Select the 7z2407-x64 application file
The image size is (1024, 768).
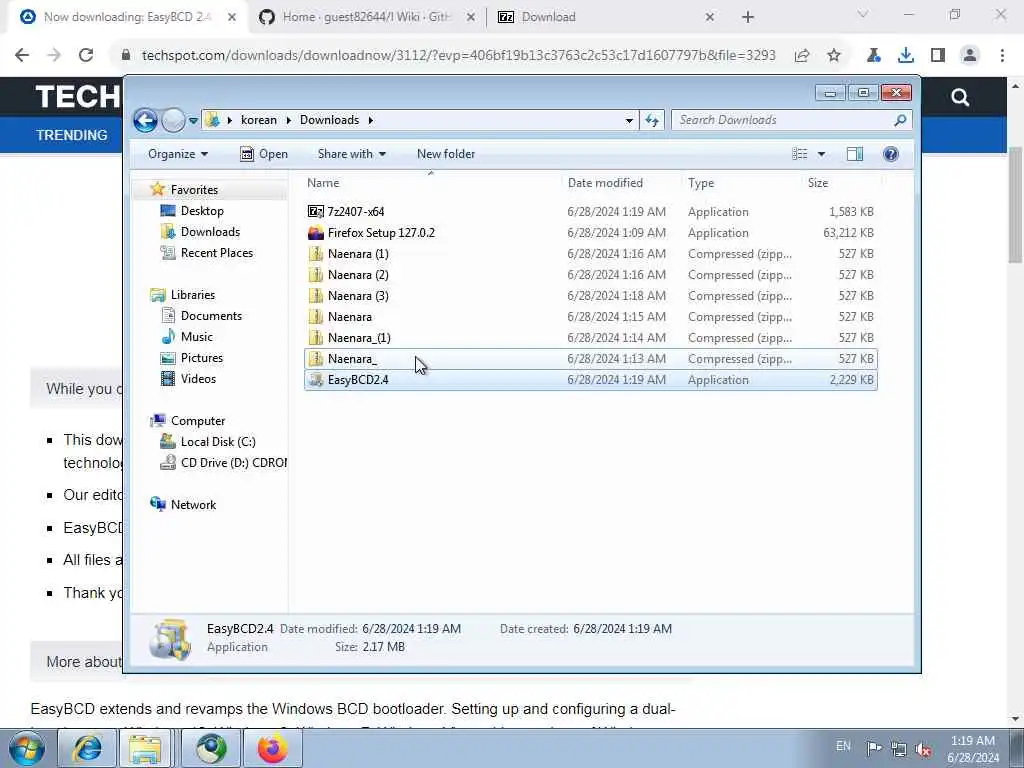click(590, 212)
